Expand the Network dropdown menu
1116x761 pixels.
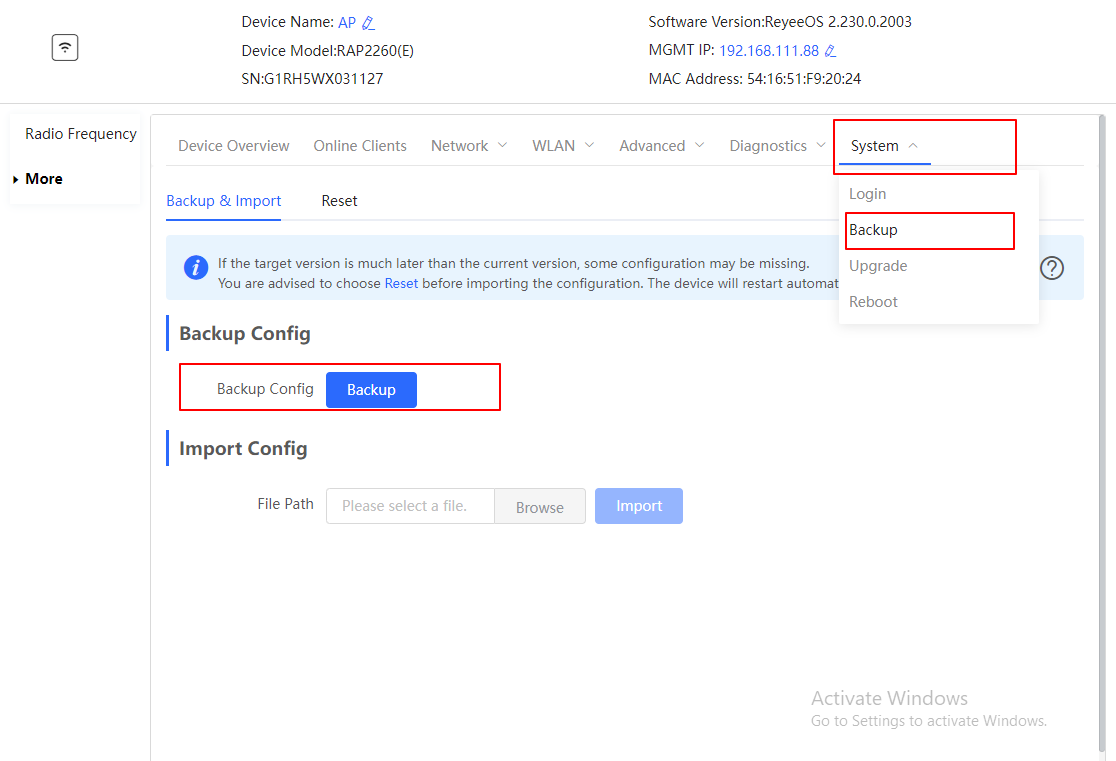[469, 146]
